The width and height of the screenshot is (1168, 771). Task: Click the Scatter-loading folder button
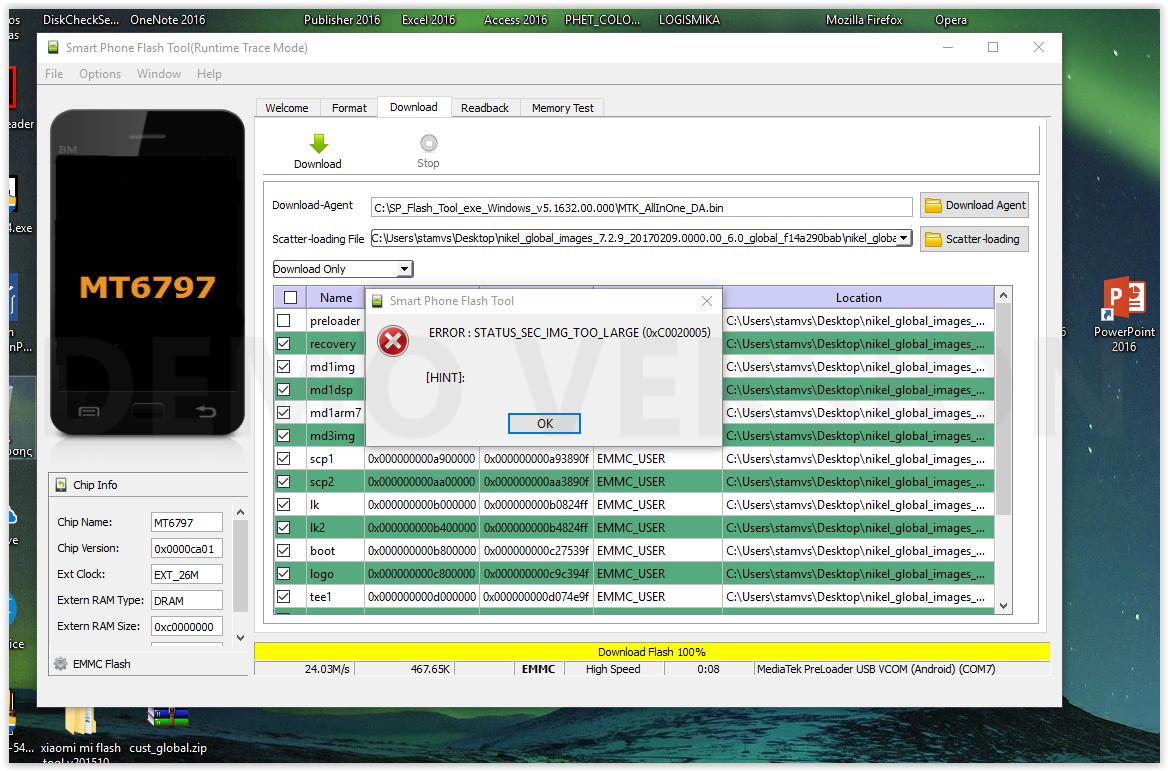click(974, 239)
